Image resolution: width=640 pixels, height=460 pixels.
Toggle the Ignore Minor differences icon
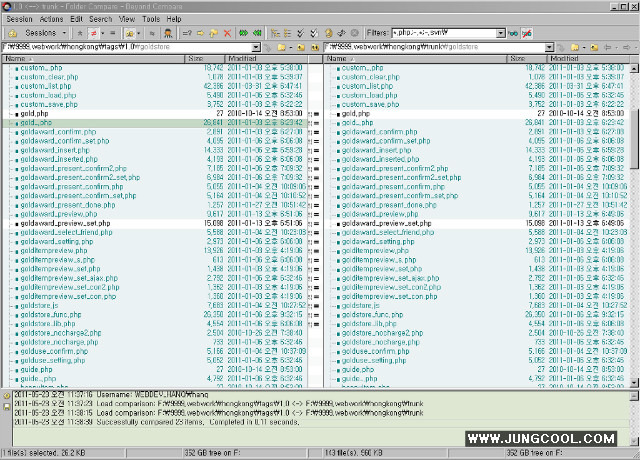pos(152,33)
